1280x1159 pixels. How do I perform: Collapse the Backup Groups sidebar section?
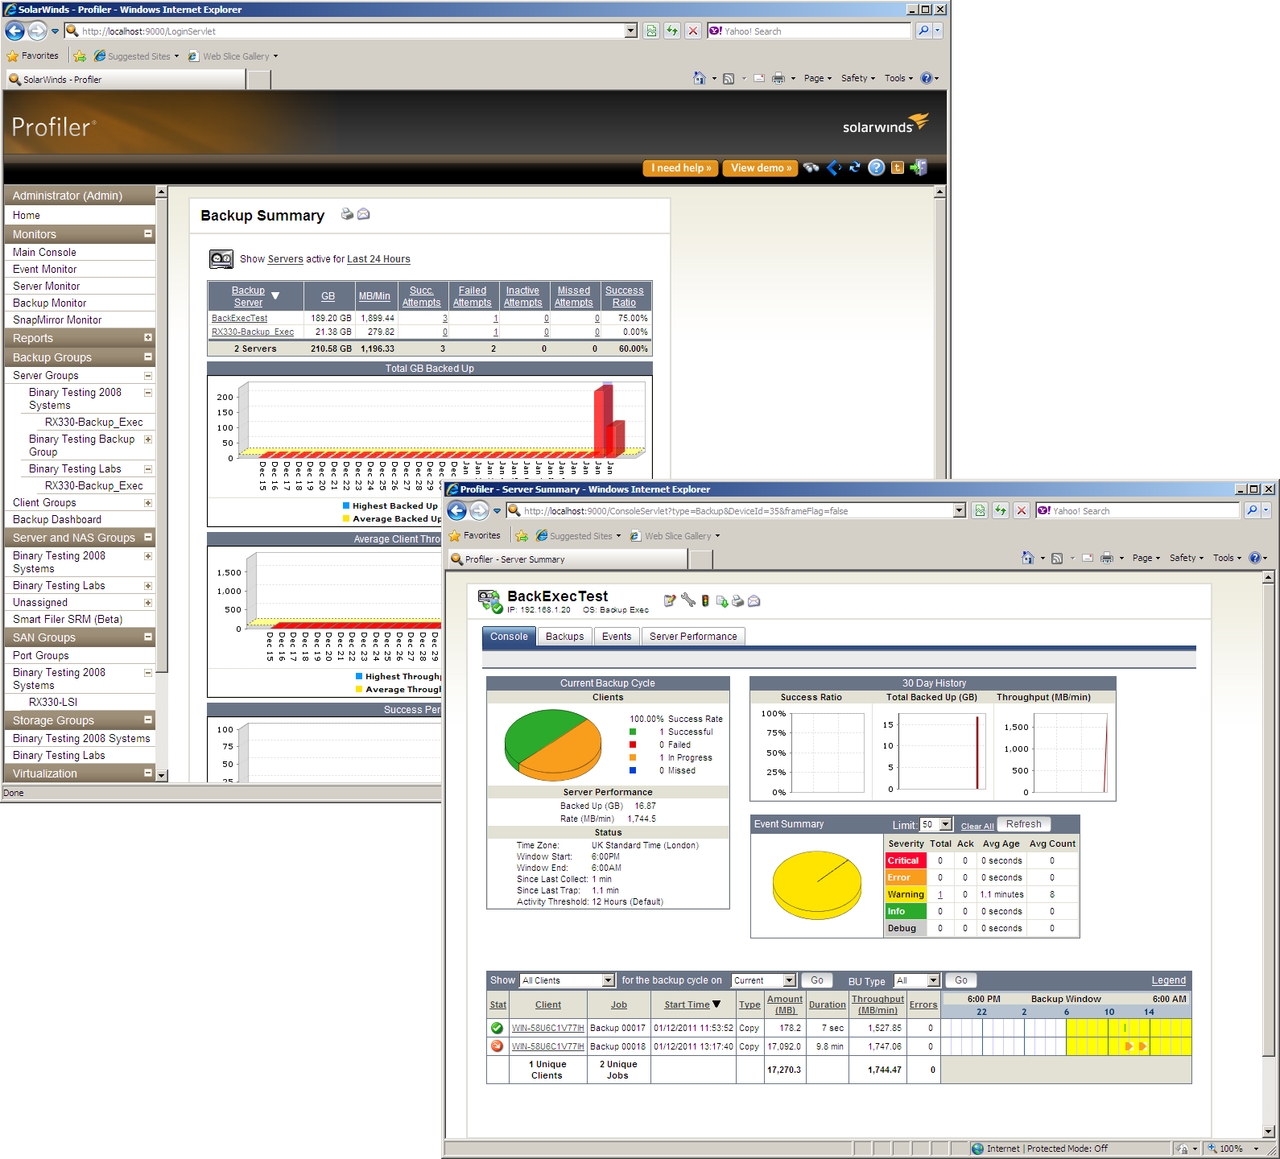[148, 357]
